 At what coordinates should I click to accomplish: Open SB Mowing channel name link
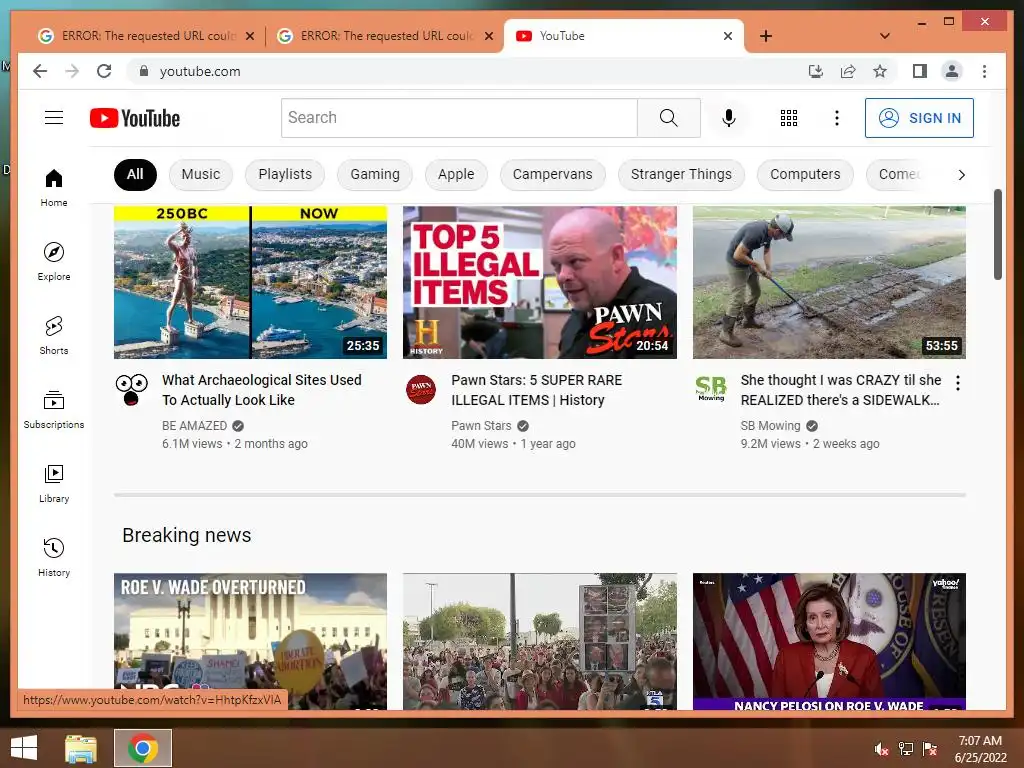[771, 426]
